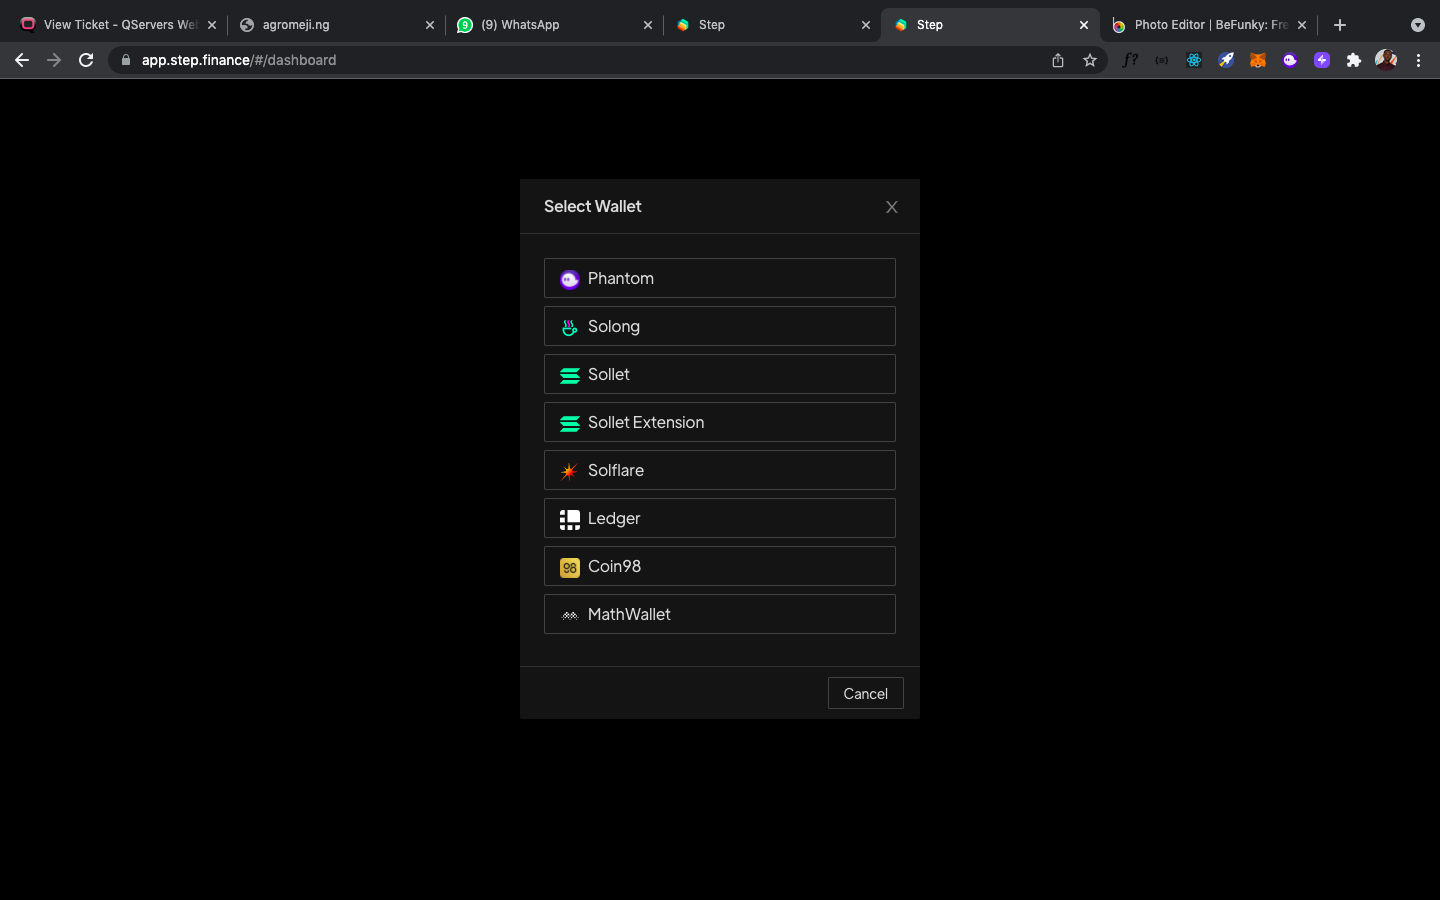Screen dimensions: 1440x900
Task: Switch to the Photo Editor | BeFunky tab
Action: 1209,25
